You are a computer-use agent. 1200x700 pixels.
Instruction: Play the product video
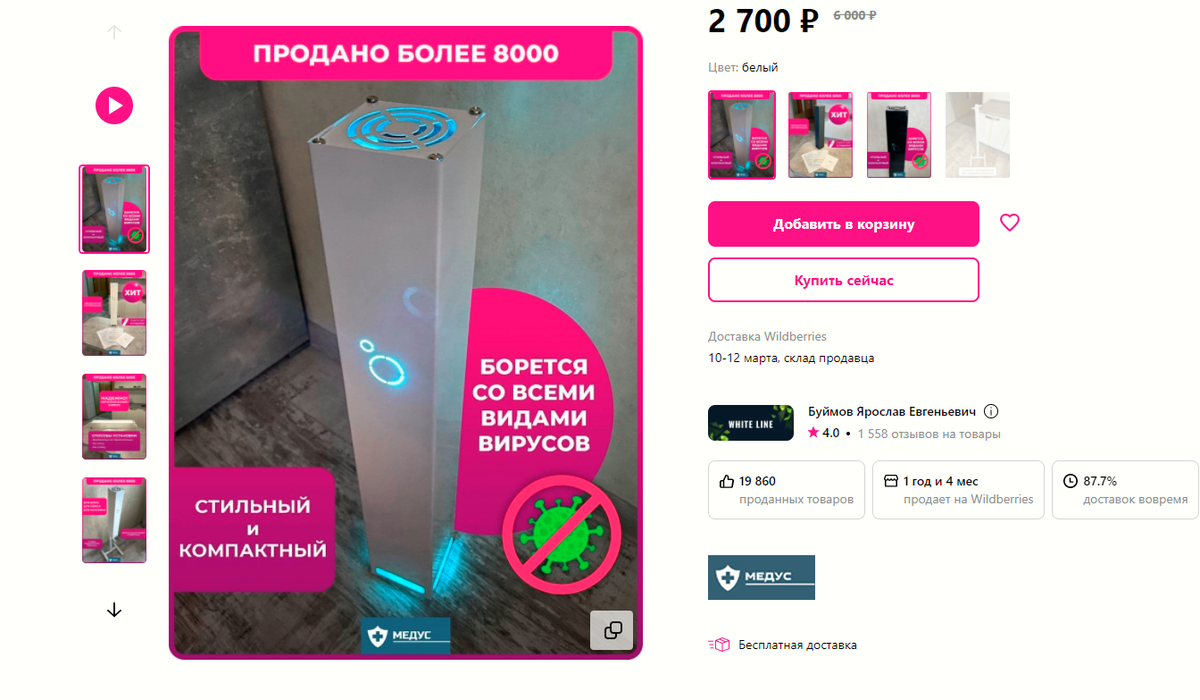click(x=114, y=105)
